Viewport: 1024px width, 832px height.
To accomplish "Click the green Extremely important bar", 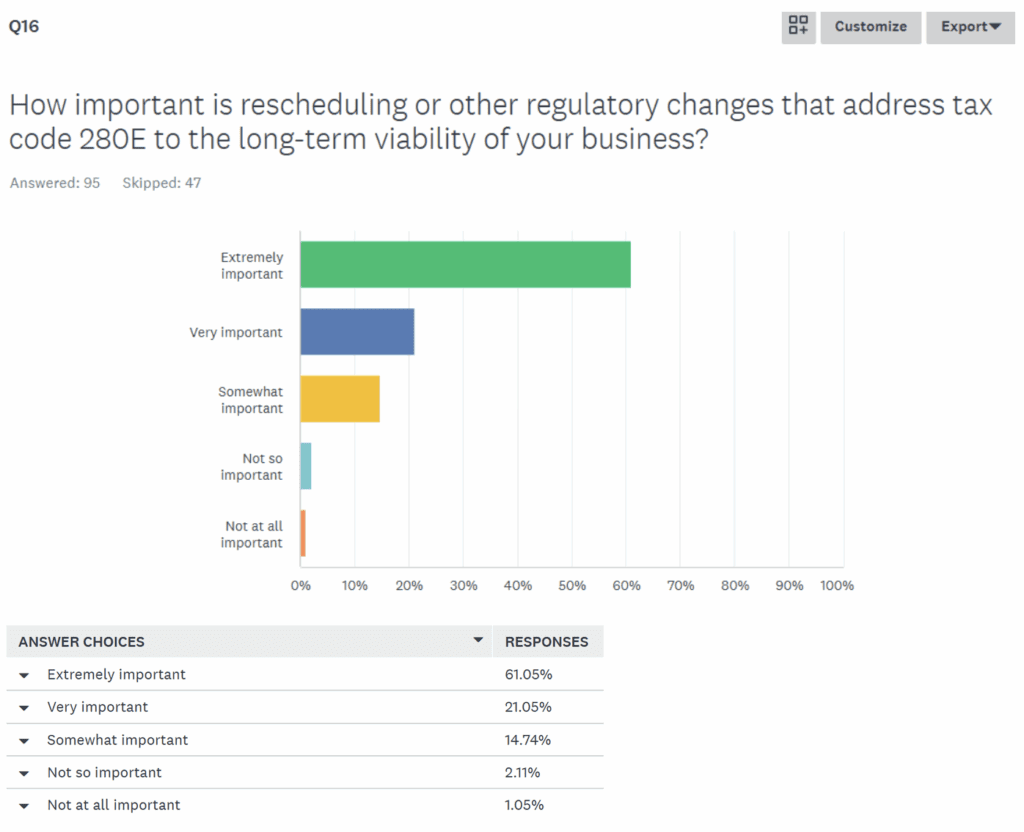I will click(465, 265).
